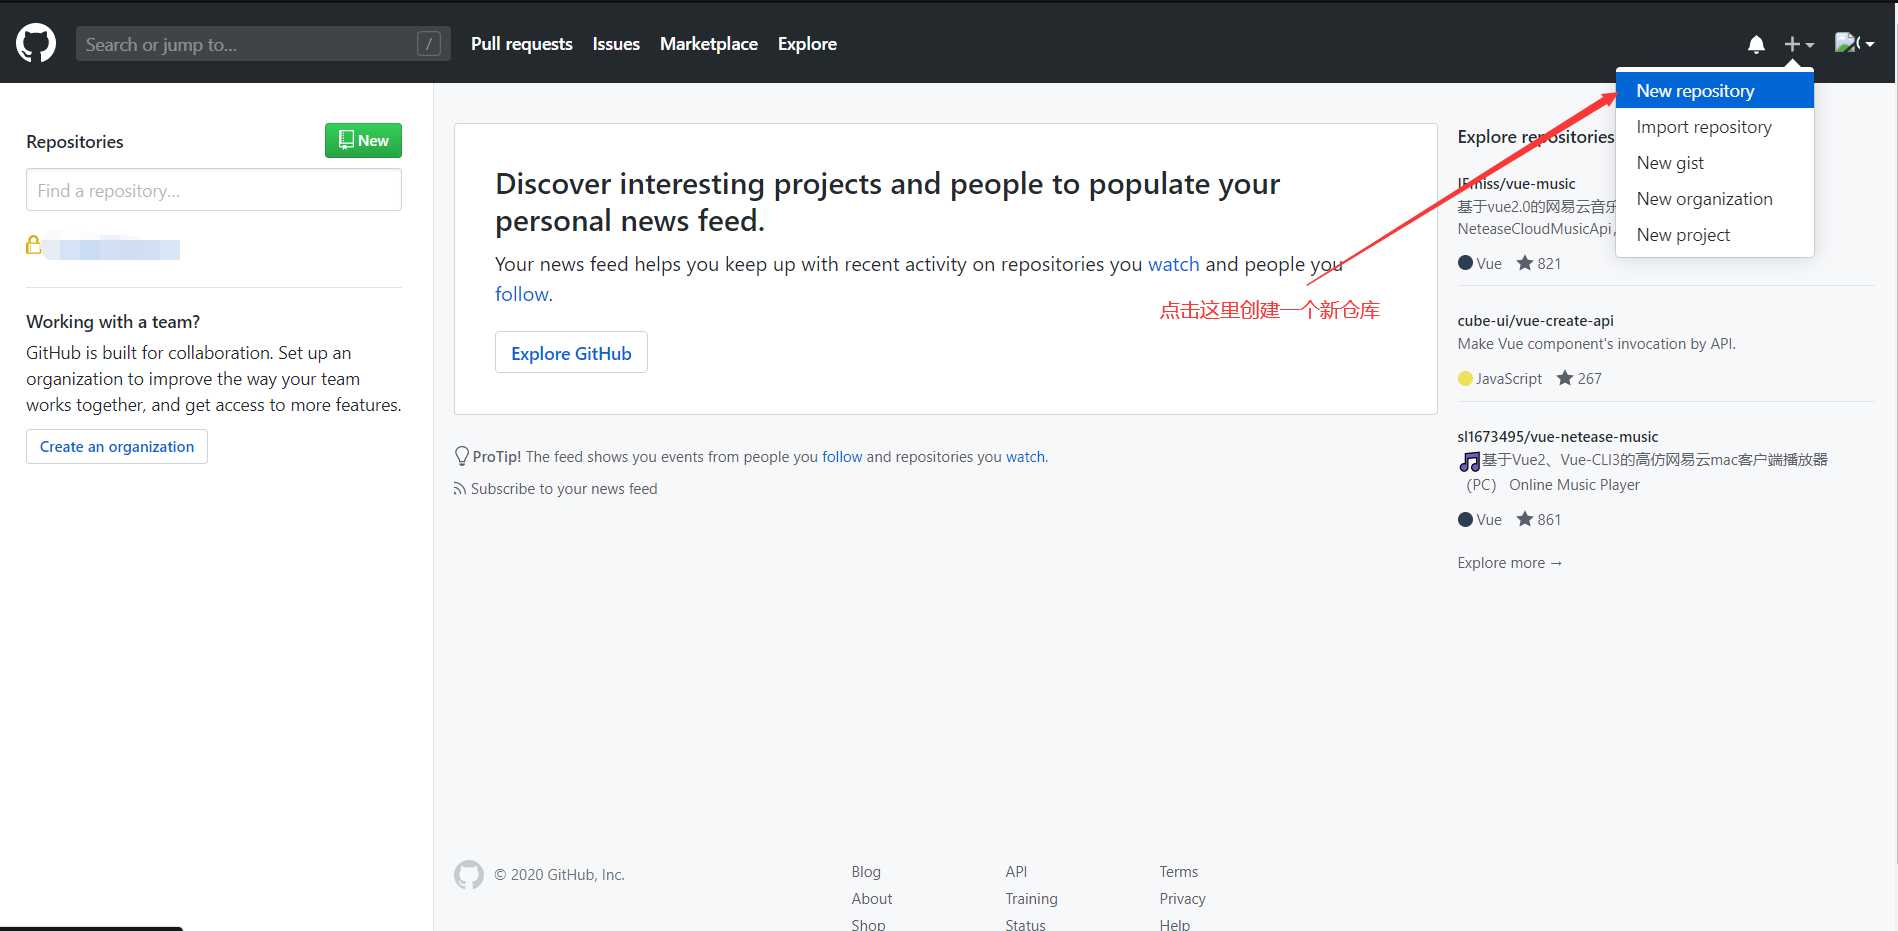Image resolution: width=1898 pixels, height=931 pixels.
Task: Go to Marketplace in navigation bar
Action: (x=709, y=44)
